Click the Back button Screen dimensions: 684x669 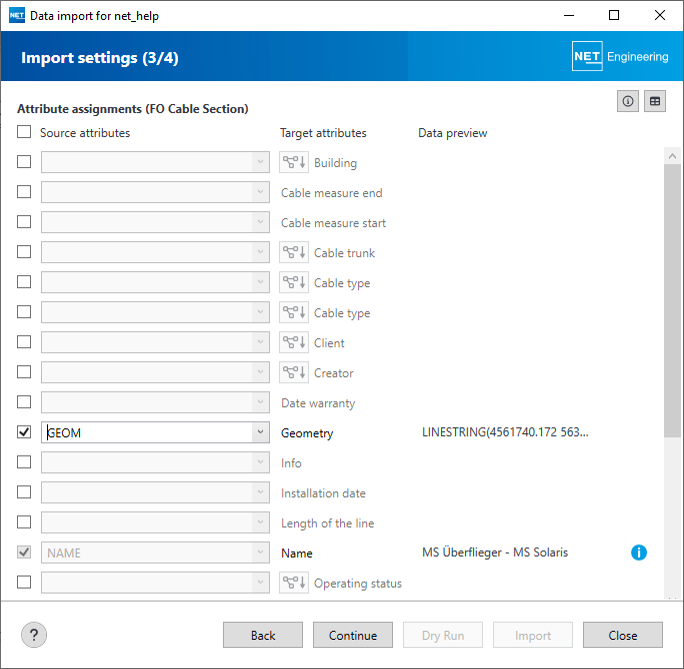263,635
